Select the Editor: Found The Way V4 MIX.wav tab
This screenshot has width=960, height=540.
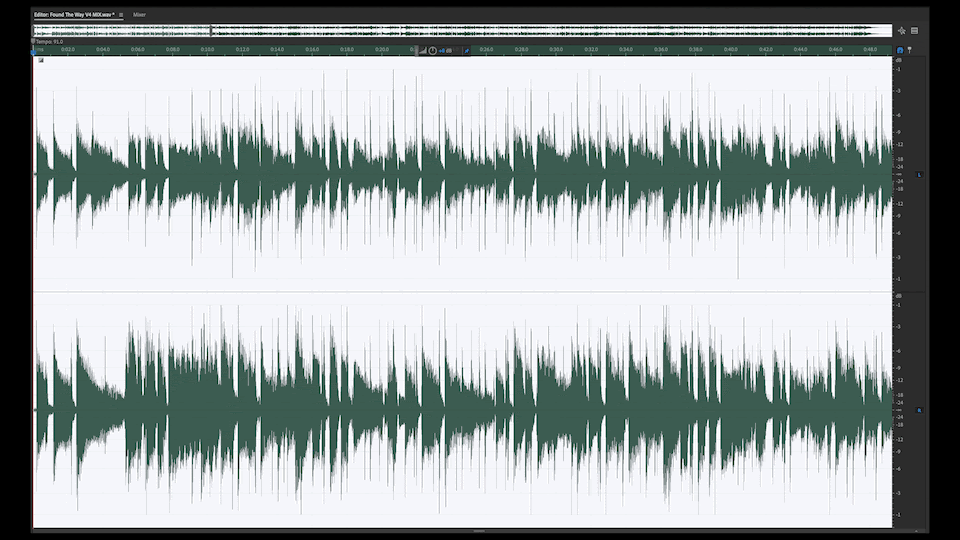(74, 15)
